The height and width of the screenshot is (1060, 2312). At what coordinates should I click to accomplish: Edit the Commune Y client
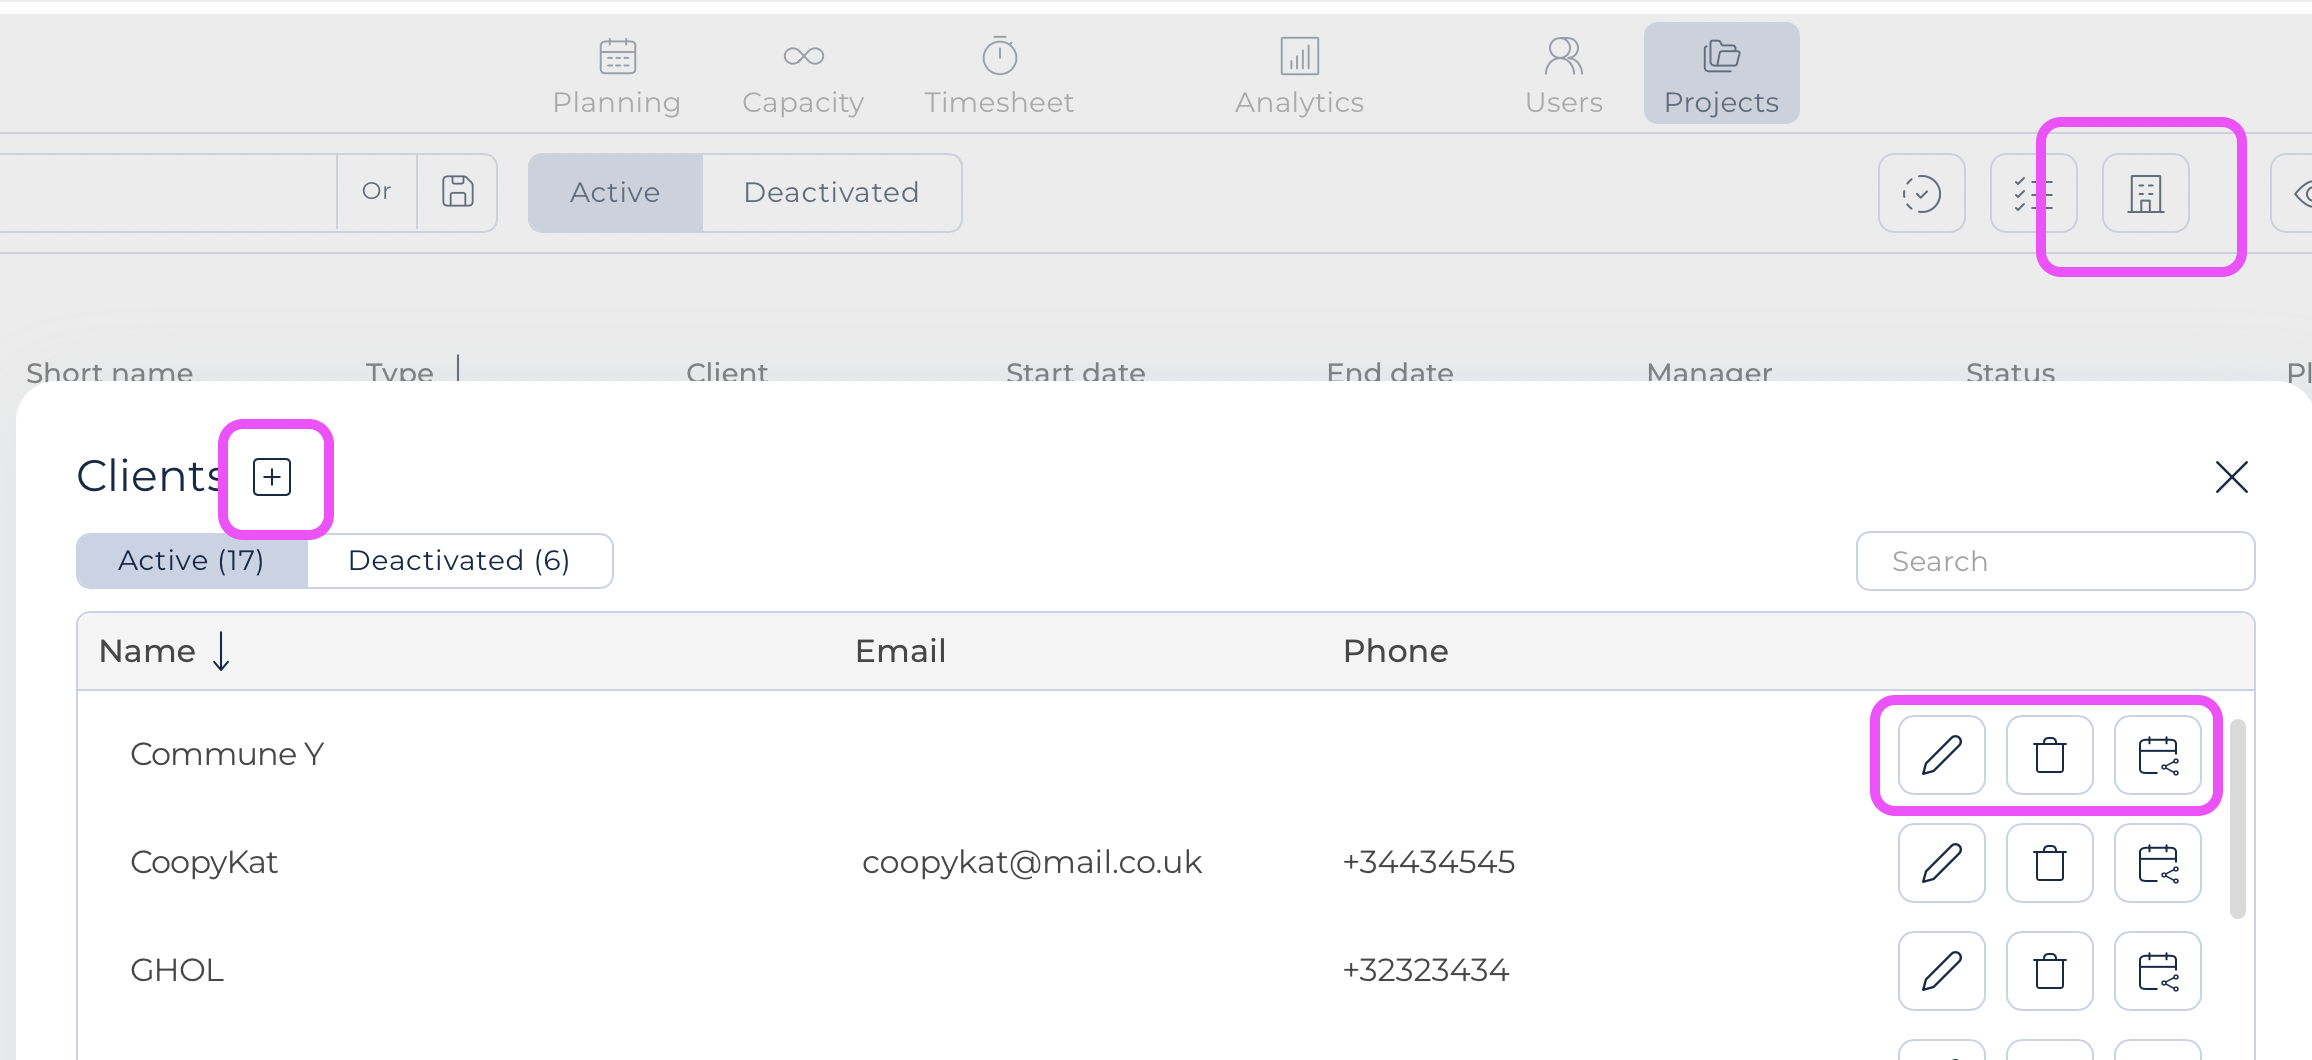coord(1941,755)
